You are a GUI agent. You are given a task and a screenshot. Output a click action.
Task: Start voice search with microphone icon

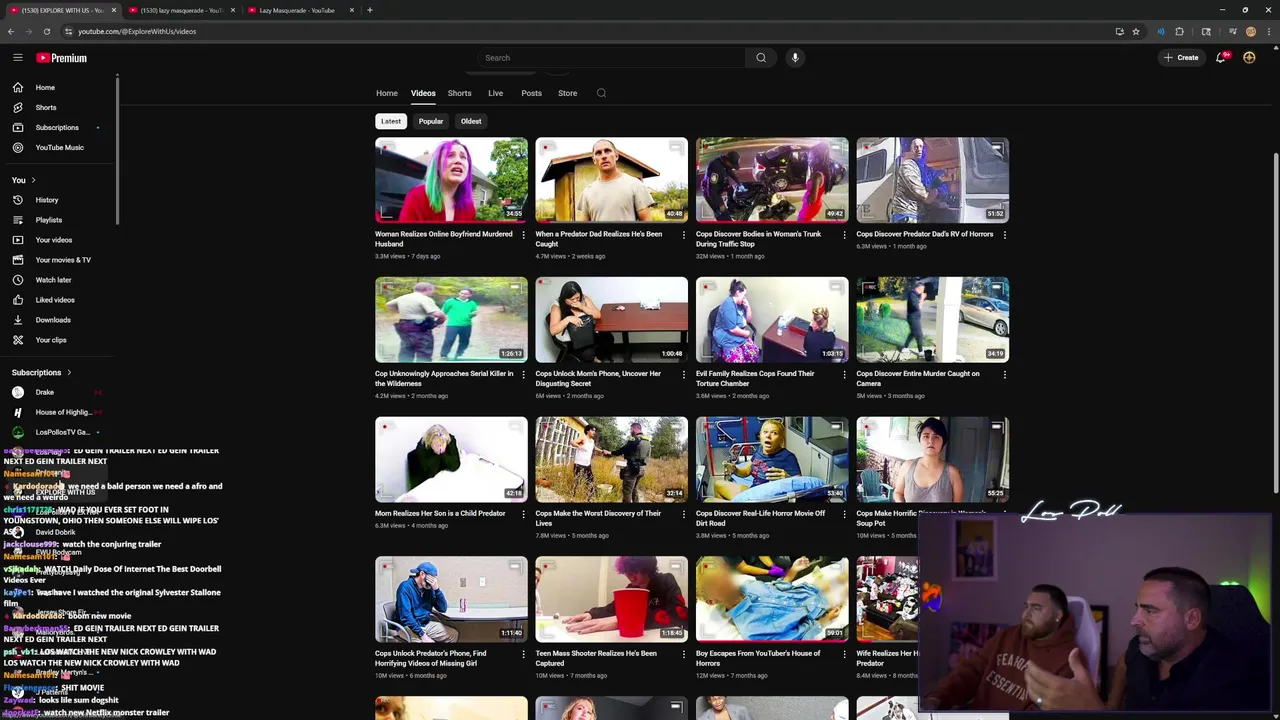tap(795, 58)
